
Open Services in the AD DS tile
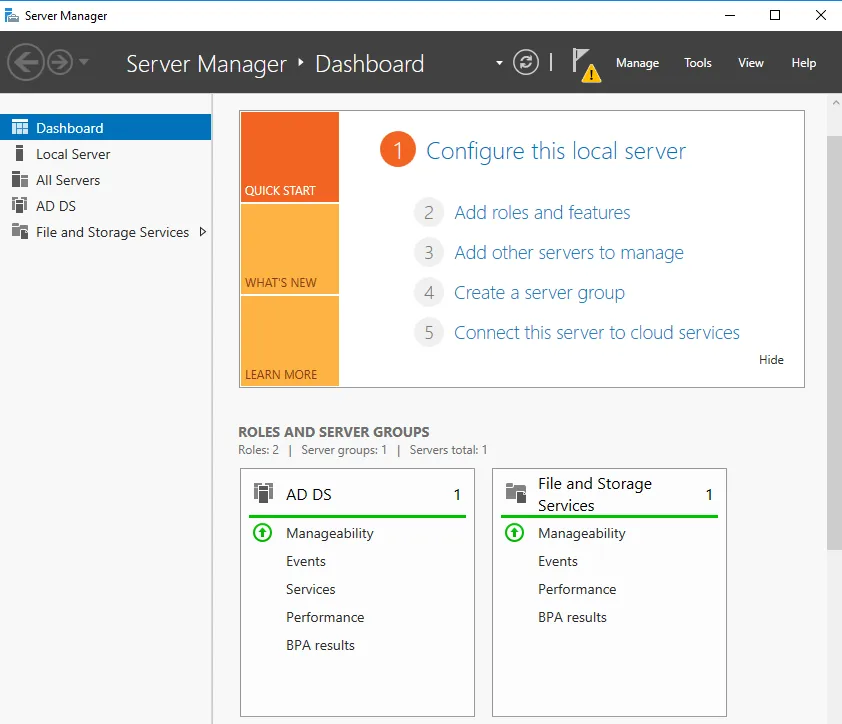coord(310,589)
